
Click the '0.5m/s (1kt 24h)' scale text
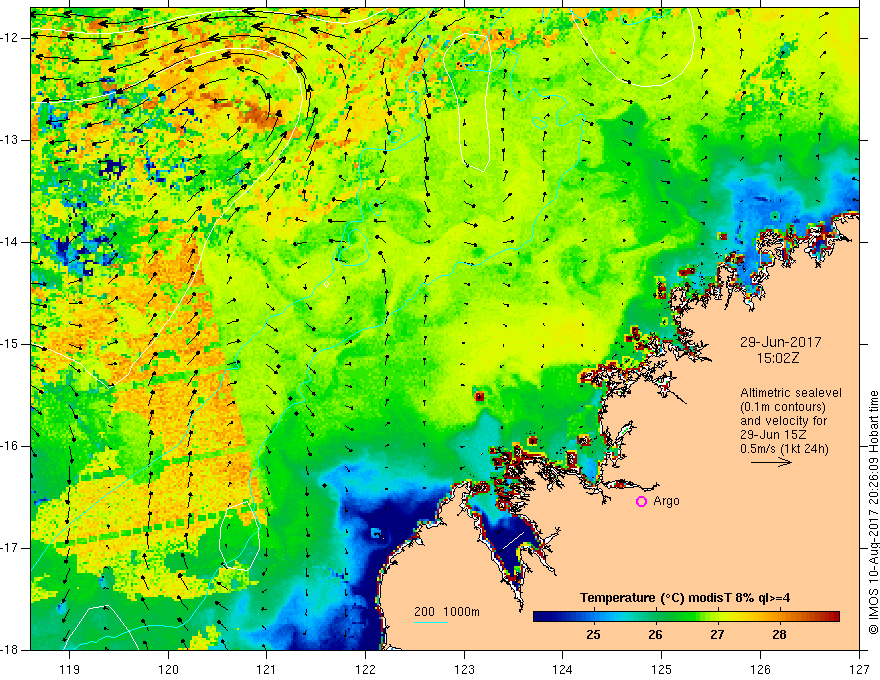pos(784,449)
